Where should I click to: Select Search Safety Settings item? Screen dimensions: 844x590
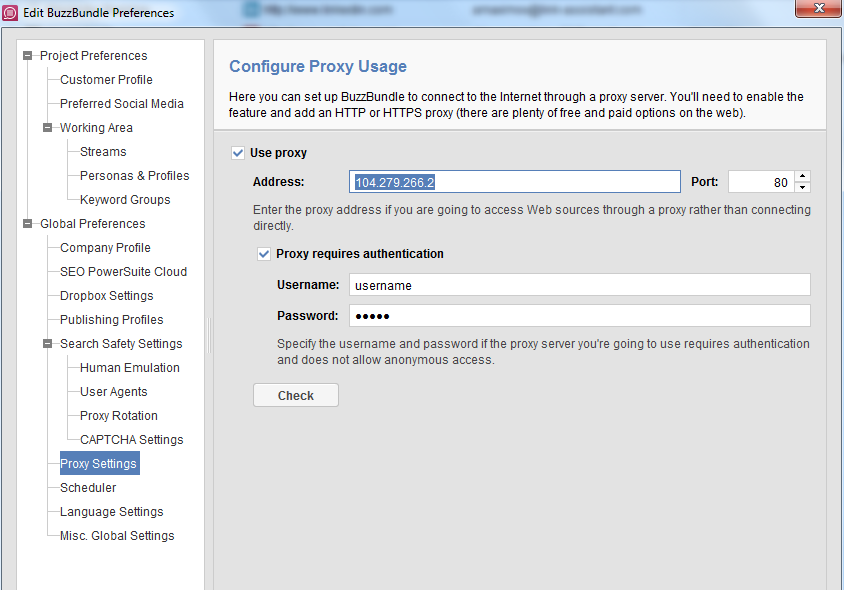pyautogui.click(x=121, y=343)
